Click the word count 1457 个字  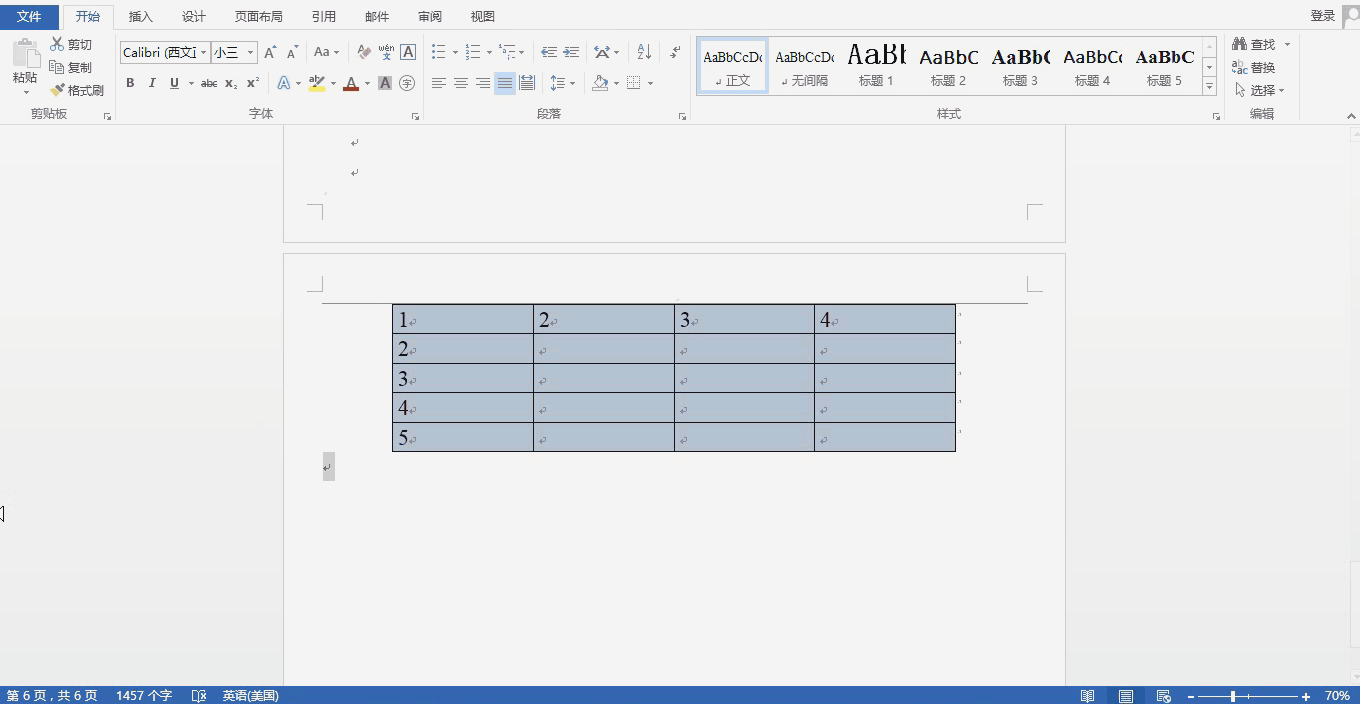[144, 696]
